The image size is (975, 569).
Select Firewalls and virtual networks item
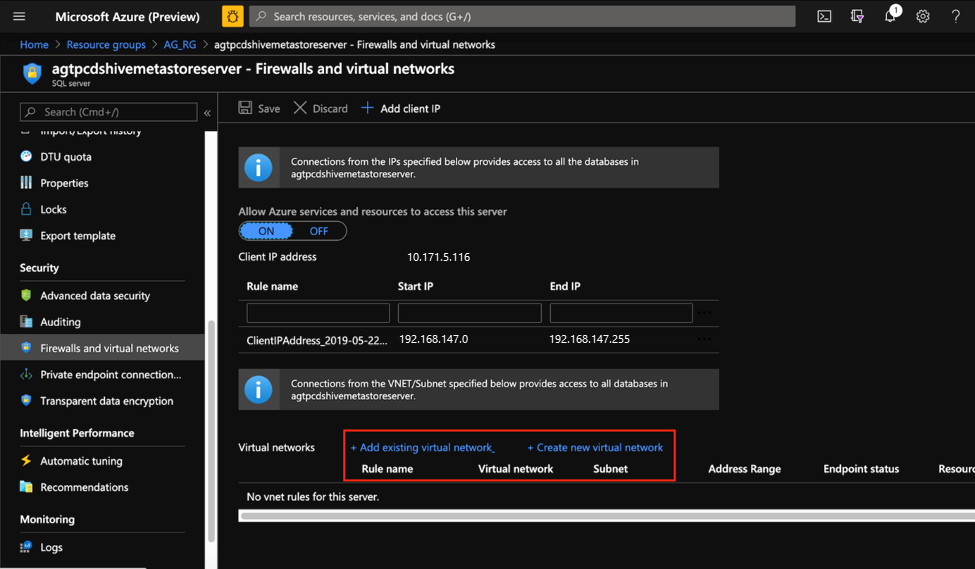point(102,348)
